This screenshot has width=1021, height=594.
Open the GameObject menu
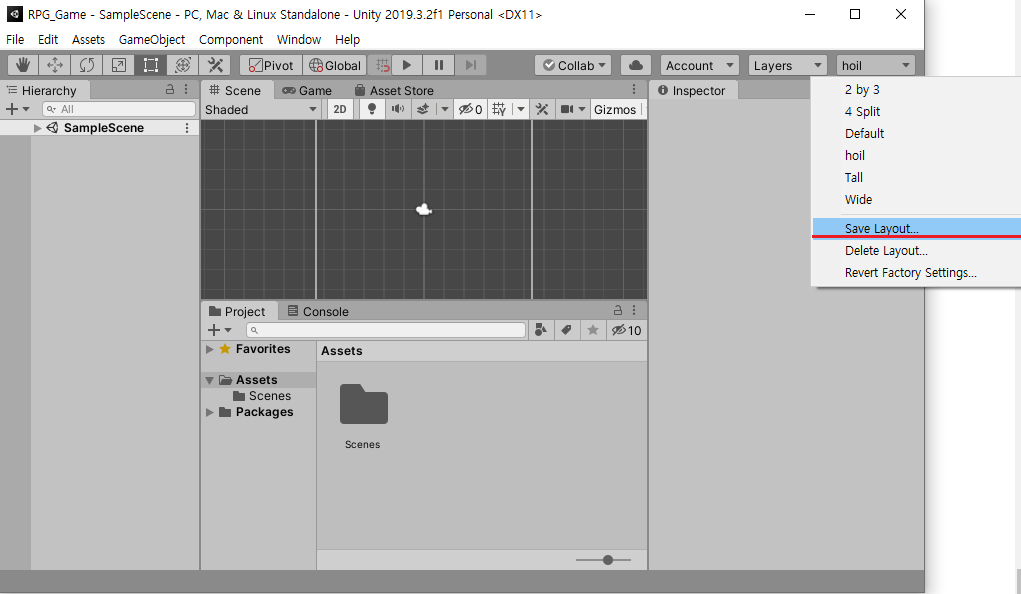152,40
